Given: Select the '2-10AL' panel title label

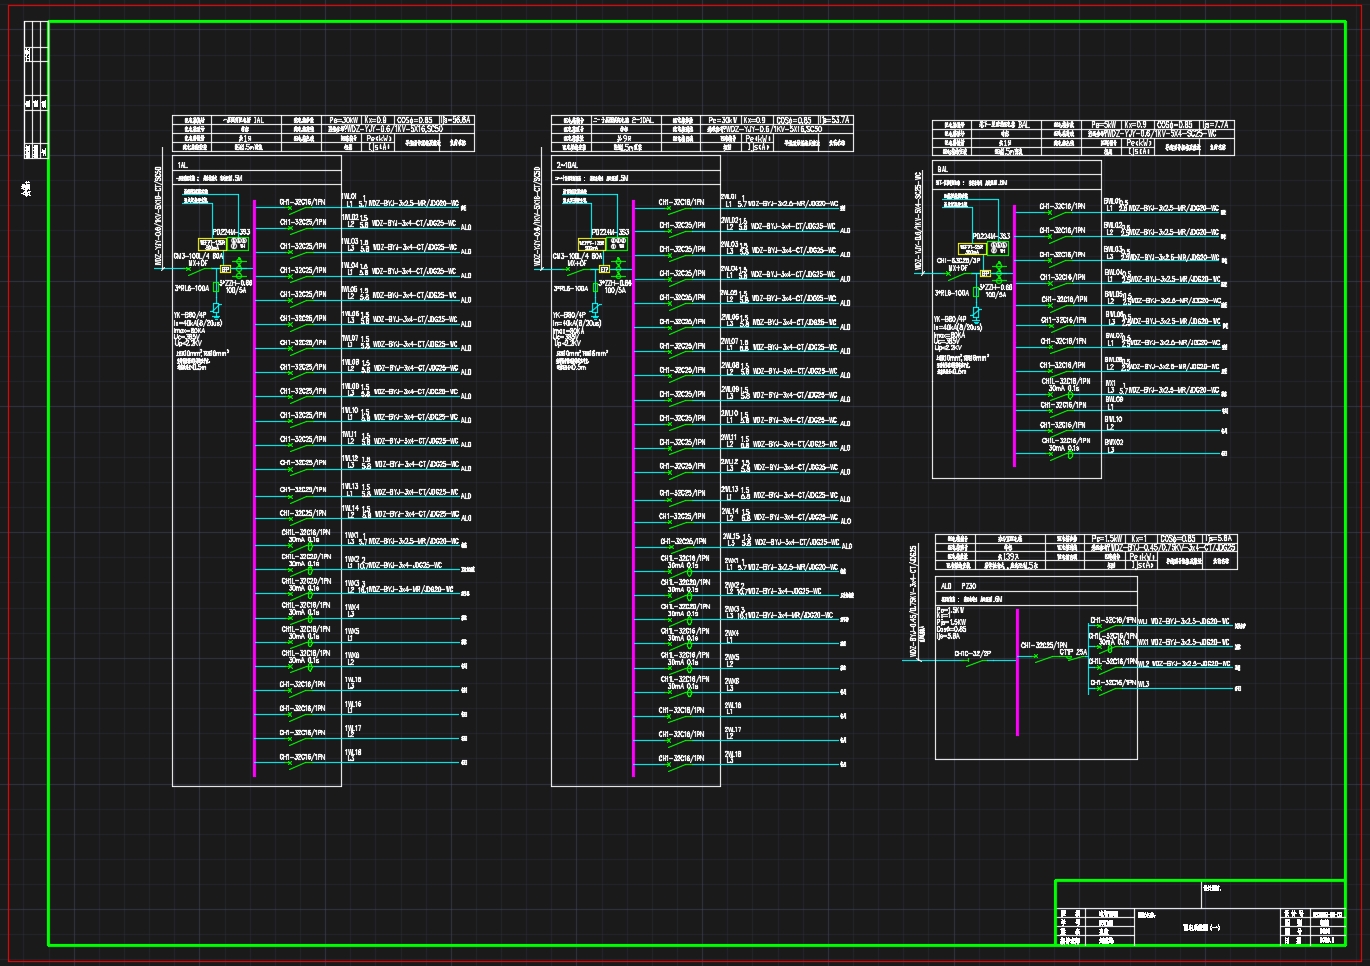Looking at the screenshot, I should [567, 164].
